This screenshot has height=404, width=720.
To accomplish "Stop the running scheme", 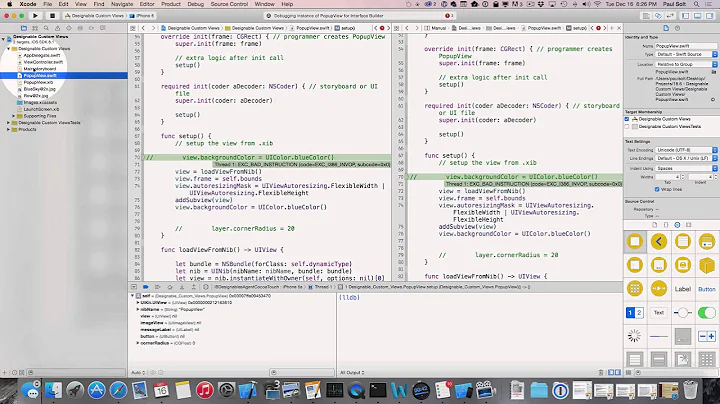I will click(52, 16).
